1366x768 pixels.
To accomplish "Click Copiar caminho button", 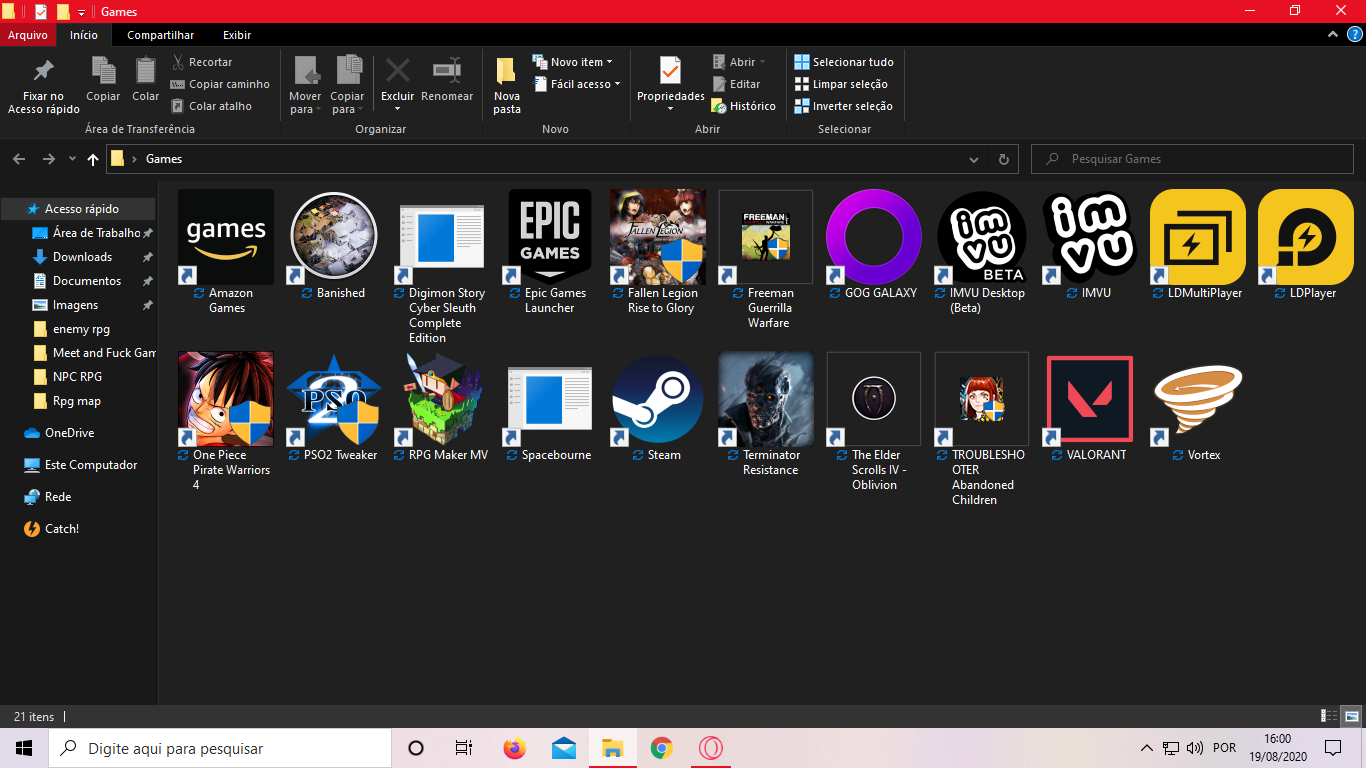I will coord(220,84).
